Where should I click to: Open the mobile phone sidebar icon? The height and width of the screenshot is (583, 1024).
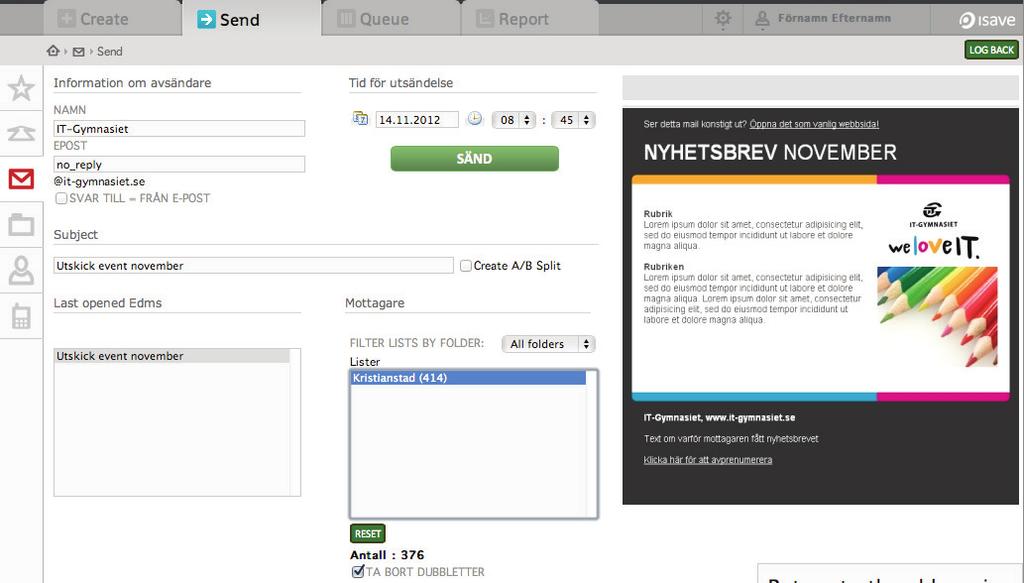tap(21, 316)
